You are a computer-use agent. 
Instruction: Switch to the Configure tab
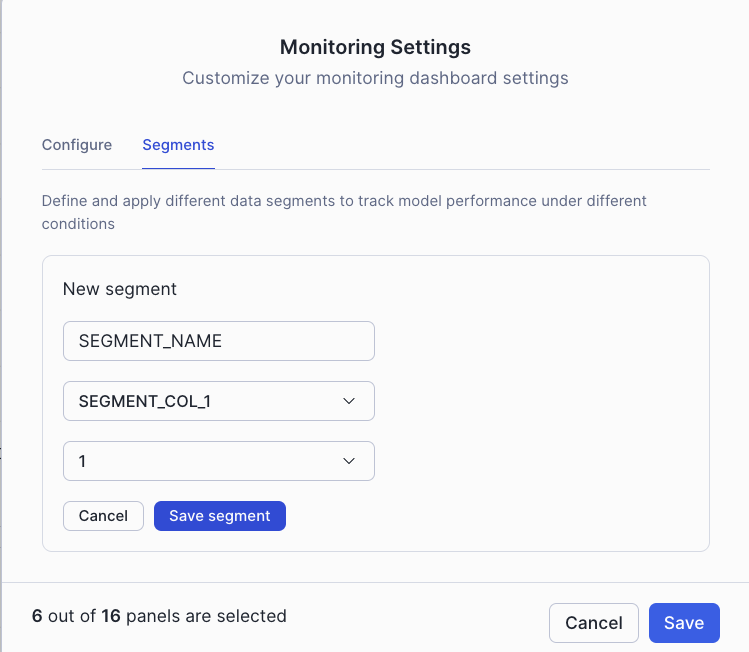click(77, 145)
